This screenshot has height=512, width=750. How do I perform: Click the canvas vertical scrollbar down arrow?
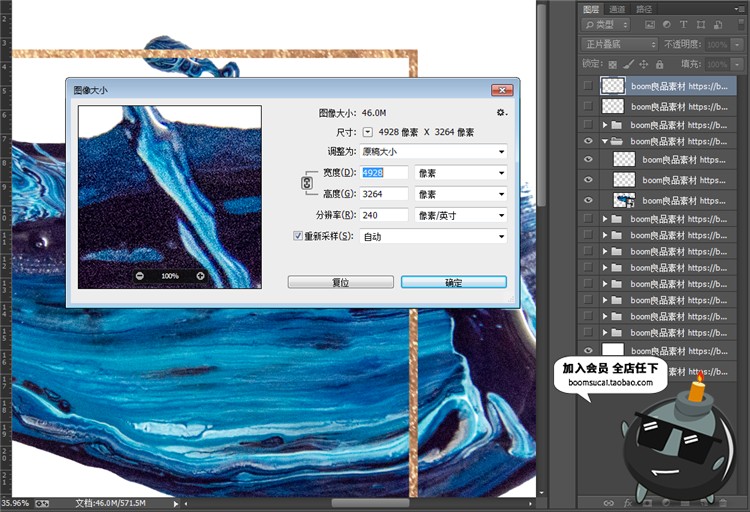(541, 493)
